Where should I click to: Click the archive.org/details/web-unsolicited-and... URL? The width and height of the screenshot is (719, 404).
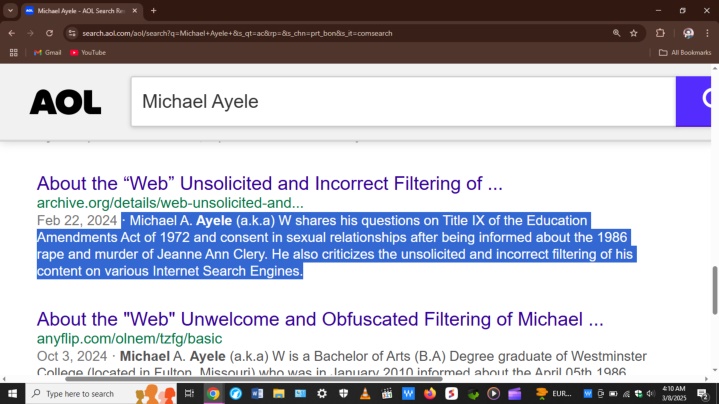click(170, 203)
